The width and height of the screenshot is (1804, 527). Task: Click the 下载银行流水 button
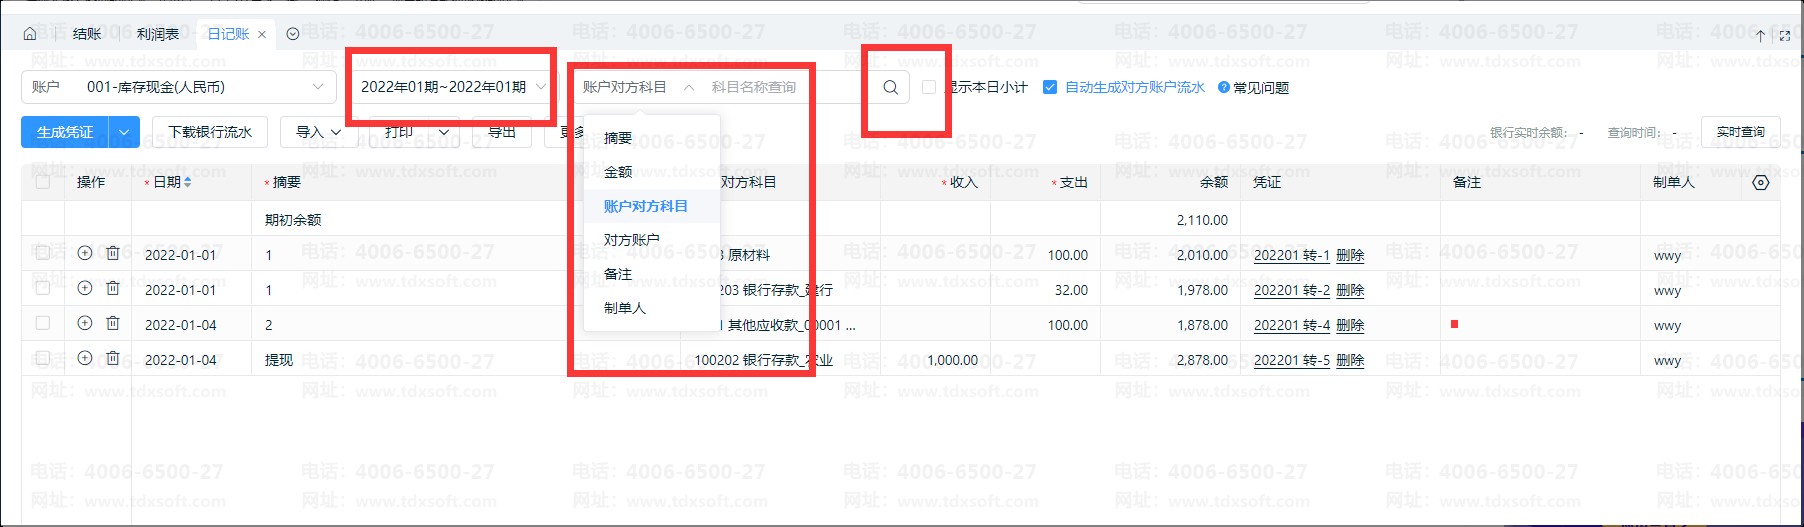tap(210, 132)
